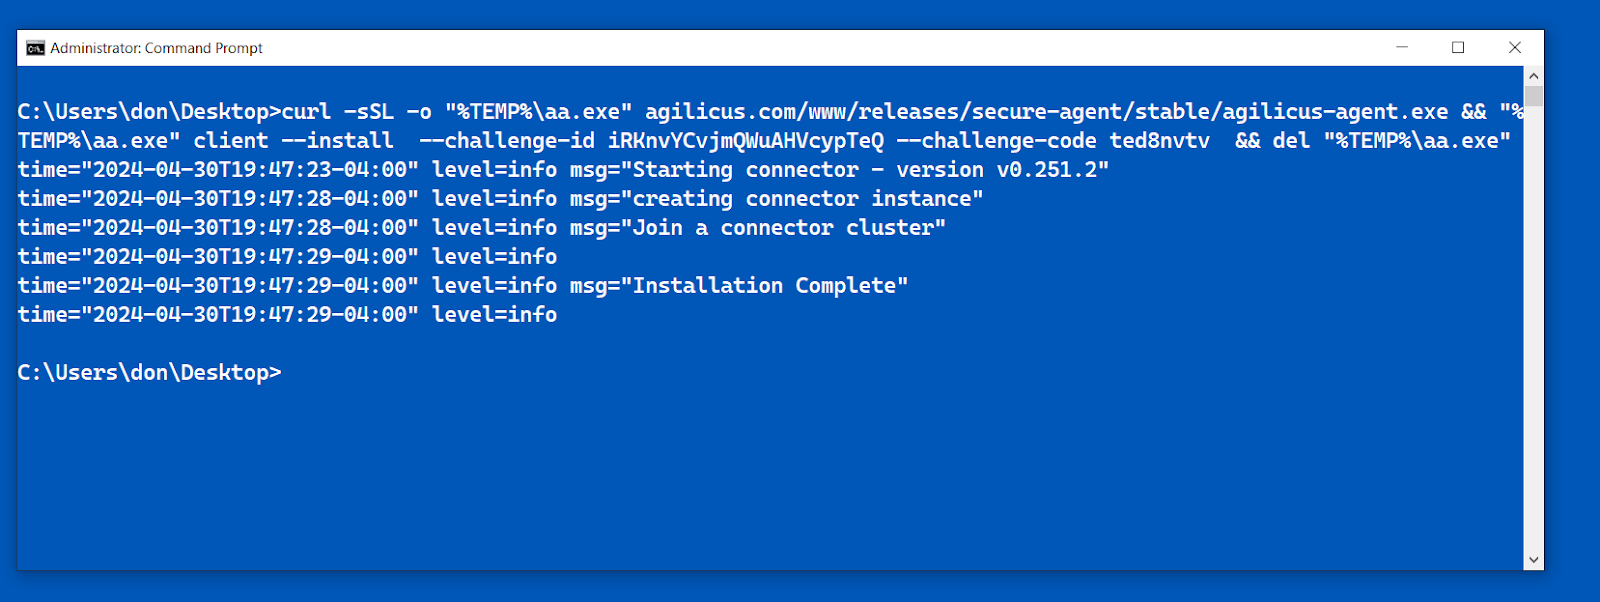Click the "Administrator: Command Prompt" title text
1600x602 pixels.
click(x=156, y=48)
